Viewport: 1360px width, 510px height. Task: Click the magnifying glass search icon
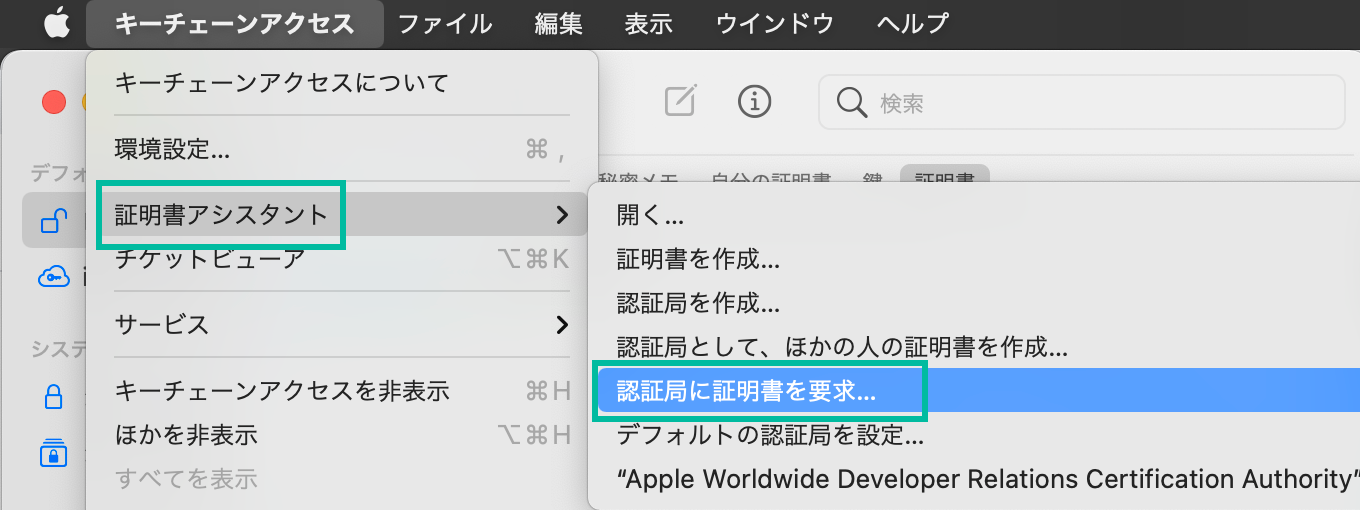[851, 102]
